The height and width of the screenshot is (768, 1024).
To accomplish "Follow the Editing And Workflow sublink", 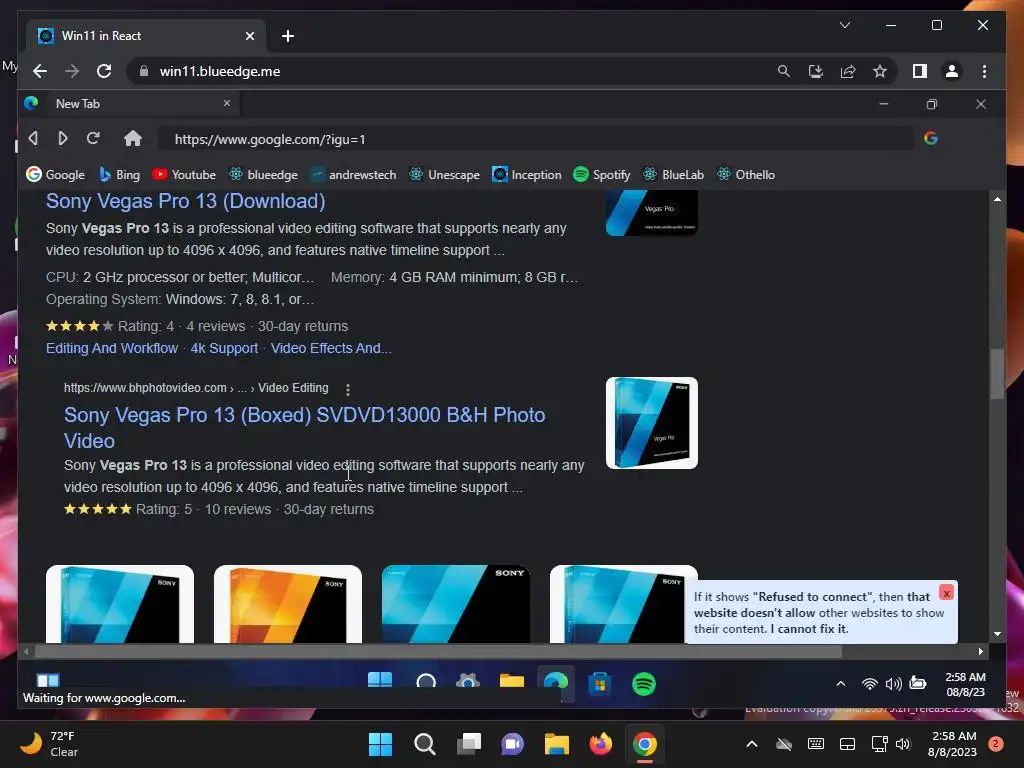I will 112,348.
